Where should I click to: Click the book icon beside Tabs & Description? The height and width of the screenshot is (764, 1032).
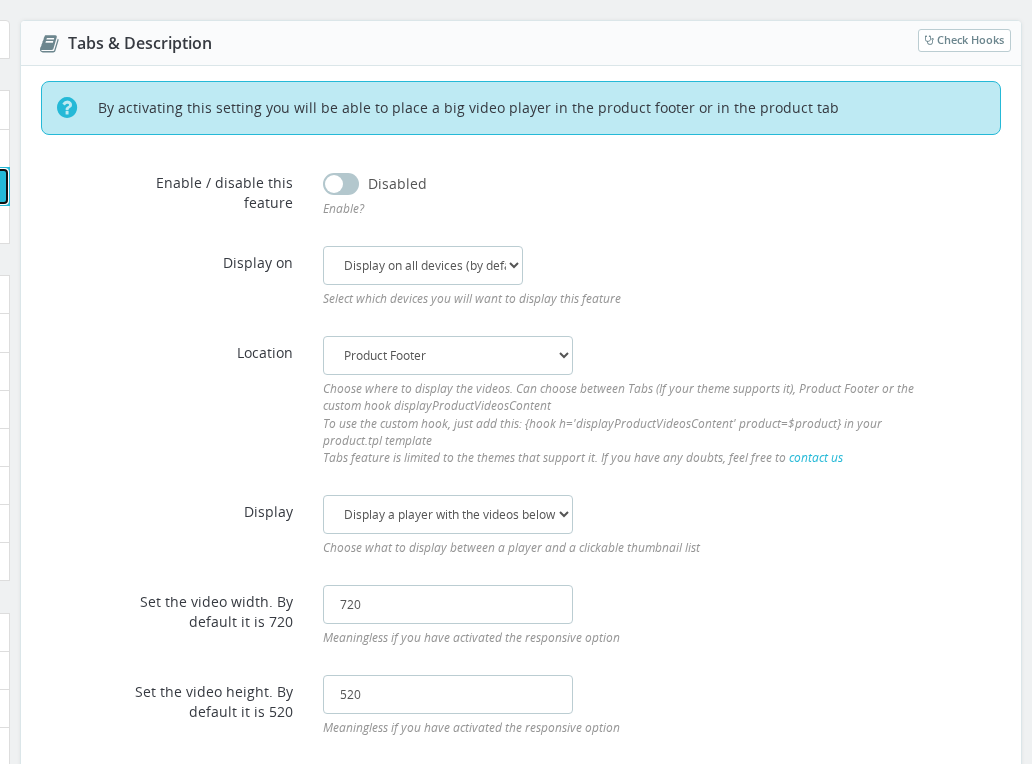click(49, 43)
